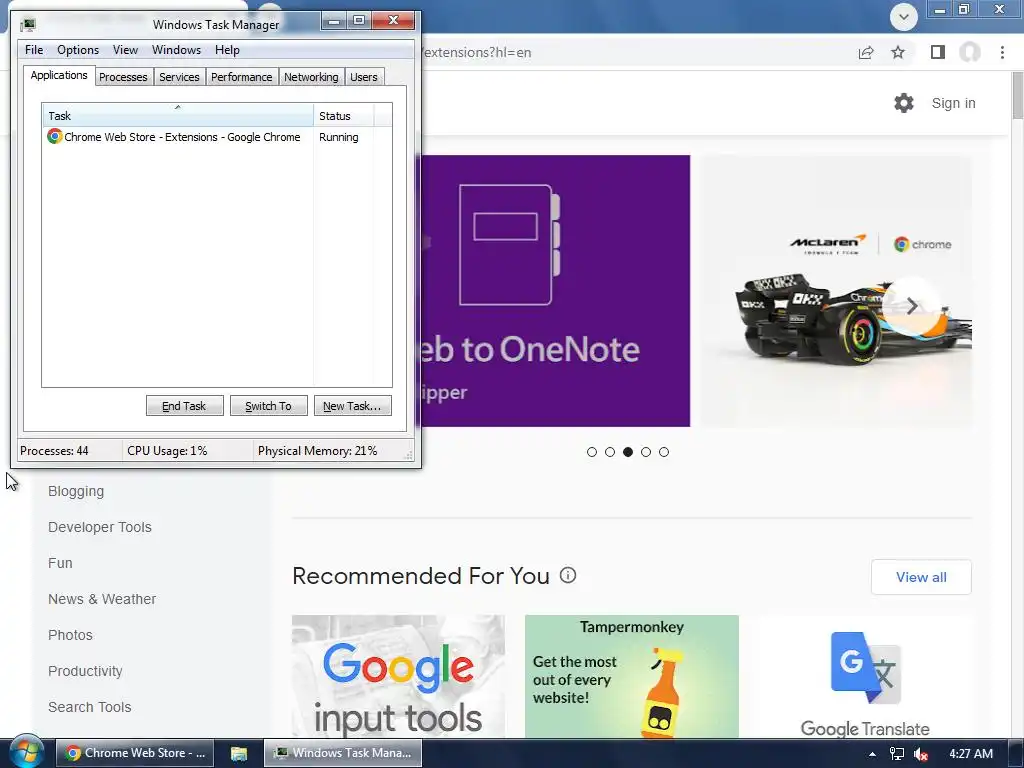Click the New Task... button
Image resolution: width=1024 pixels, height=768 pixels.
[x=352, y=406]
